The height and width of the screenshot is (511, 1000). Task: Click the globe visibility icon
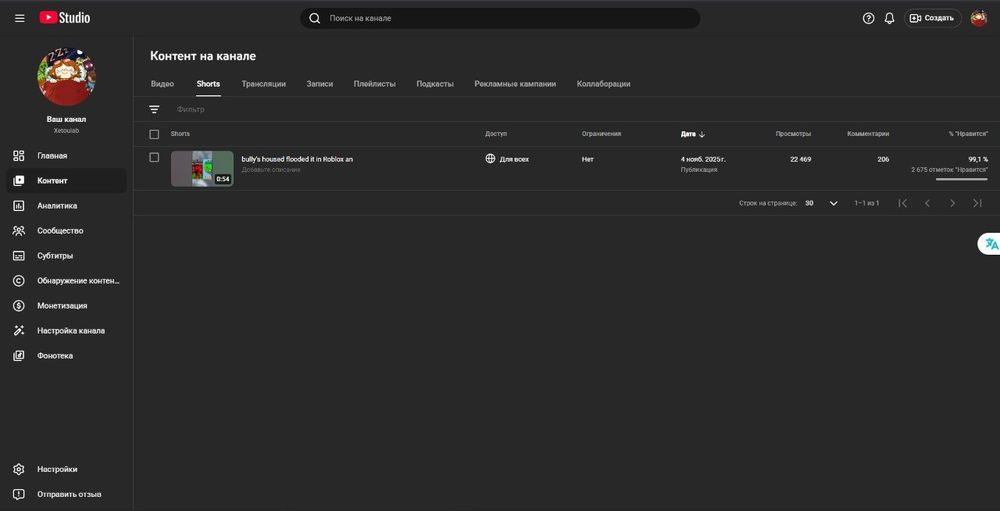click(490, 158)
